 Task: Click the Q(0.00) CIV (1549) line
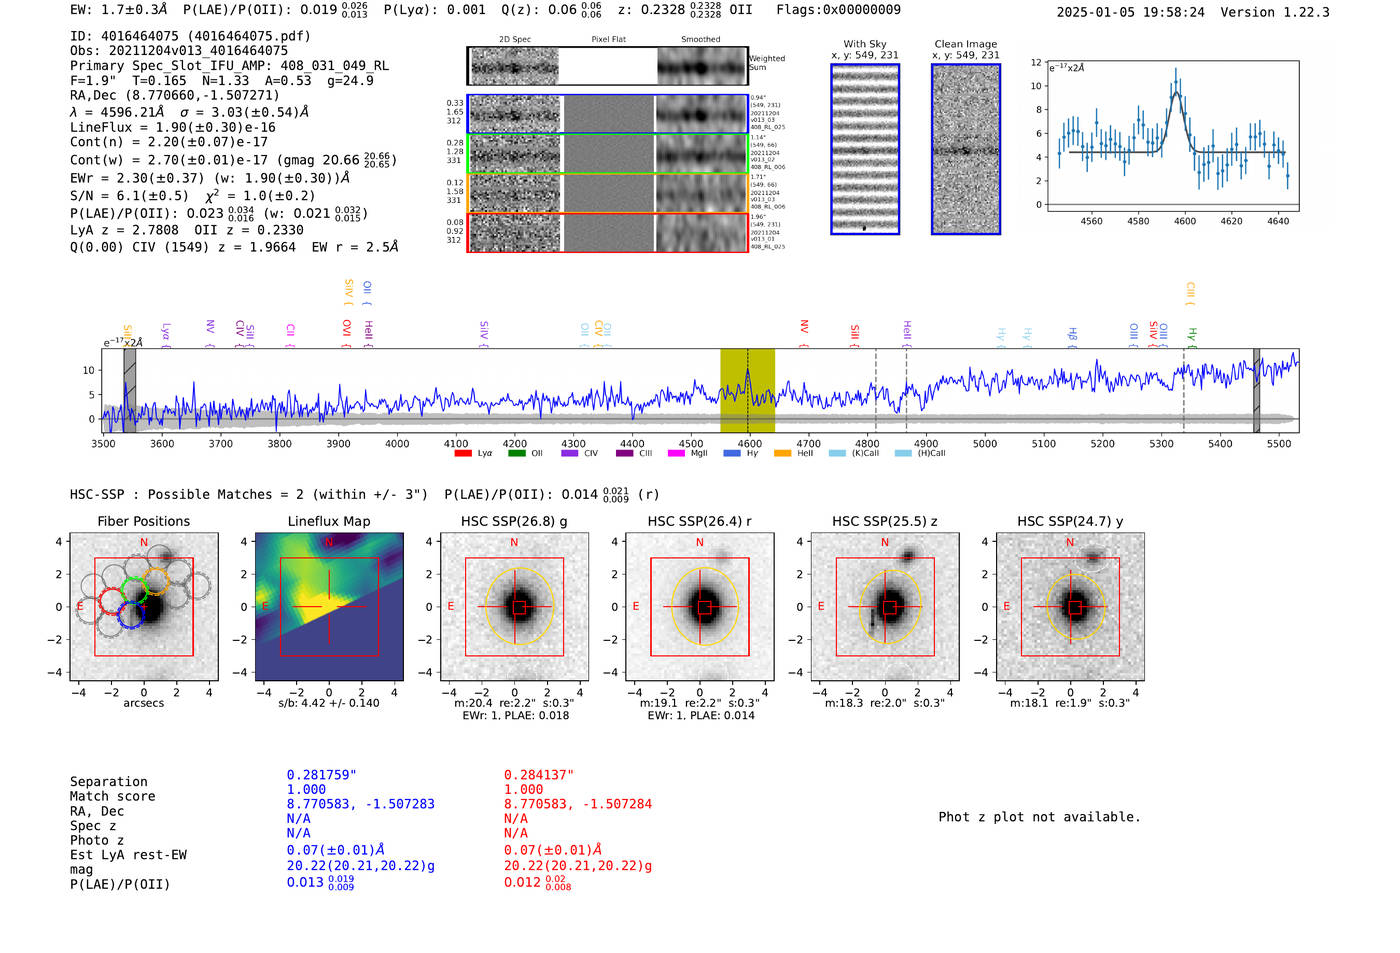(234, 247)
